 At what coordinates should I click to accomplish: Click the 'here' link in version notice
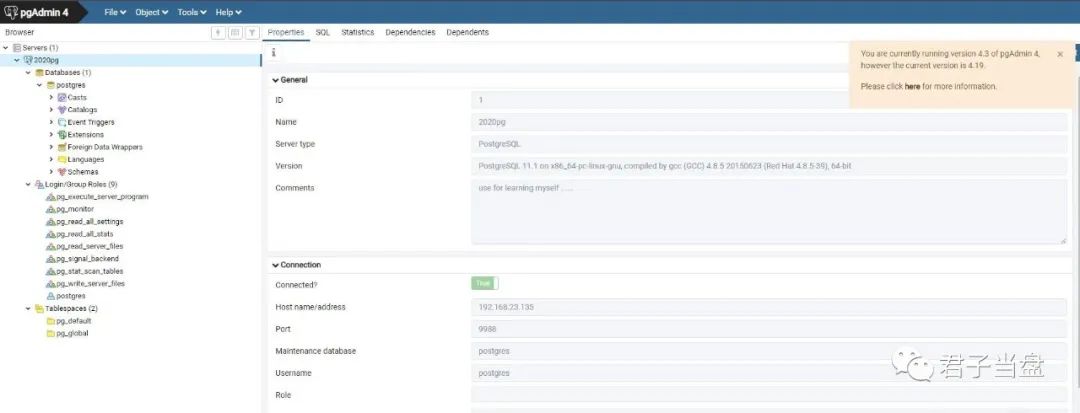point(912,87)
